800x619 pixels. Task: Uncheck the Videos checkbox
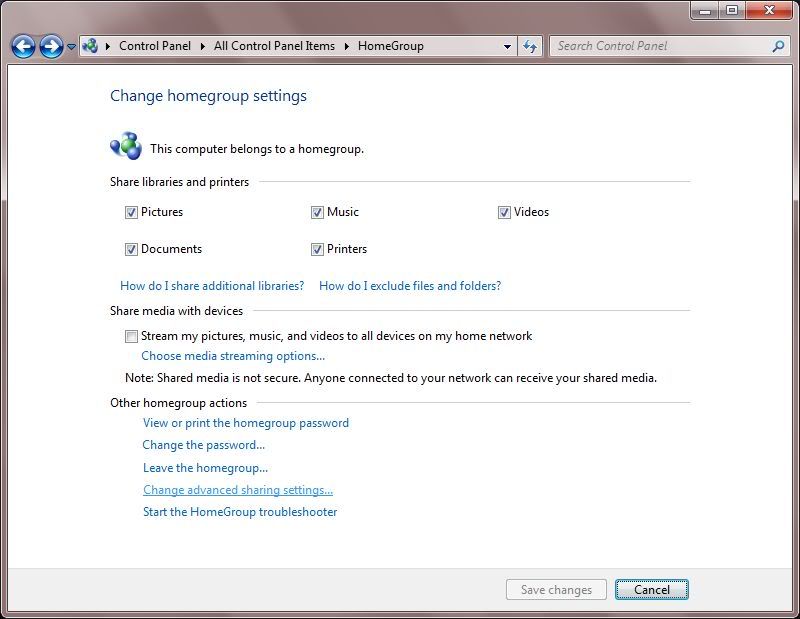504,212
